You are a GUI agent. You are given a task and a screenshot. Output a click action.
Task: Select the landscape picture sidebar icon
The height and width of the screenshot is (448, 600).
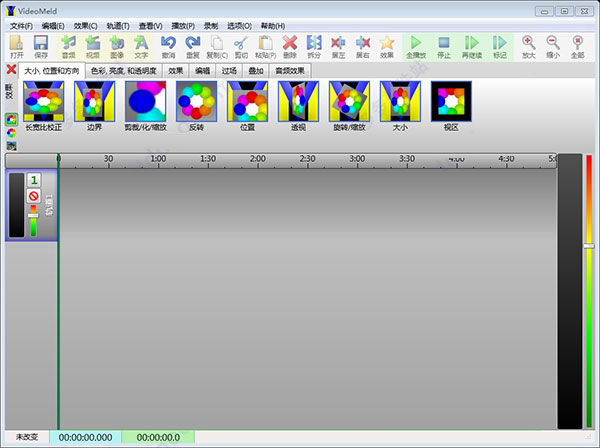[11, 146]
